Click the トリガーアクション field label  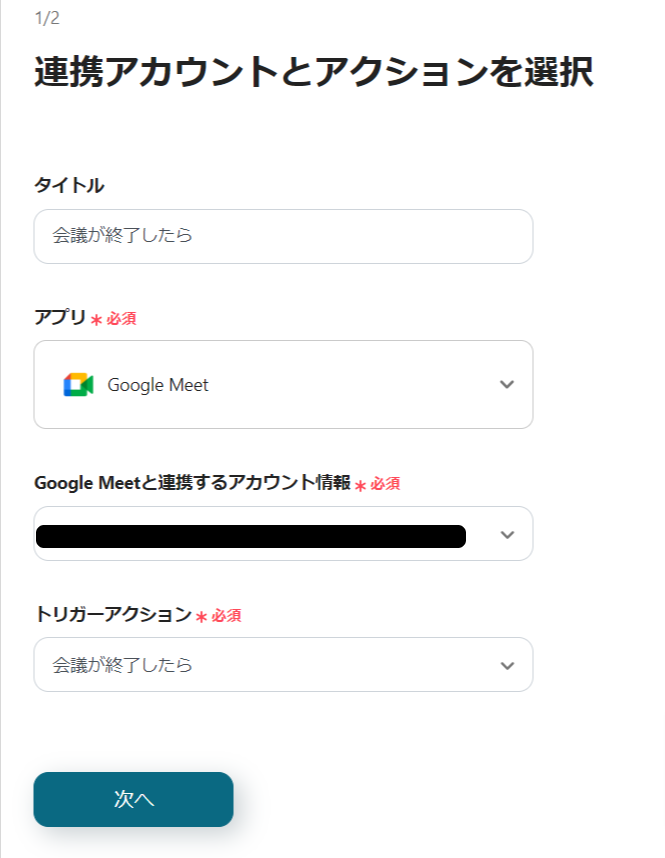(x=112, y=615)
